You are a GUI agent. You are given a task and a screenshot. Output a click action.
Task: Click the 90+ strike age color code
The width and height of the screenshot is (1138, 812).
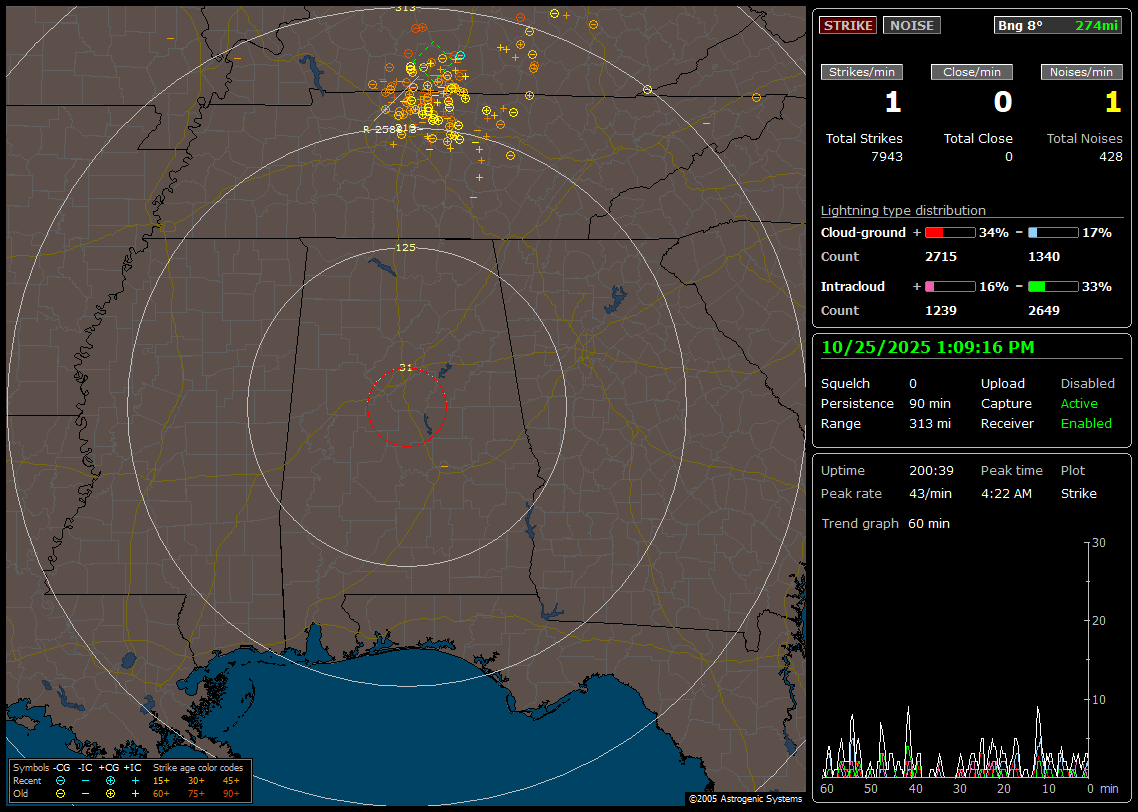point(231,793)
